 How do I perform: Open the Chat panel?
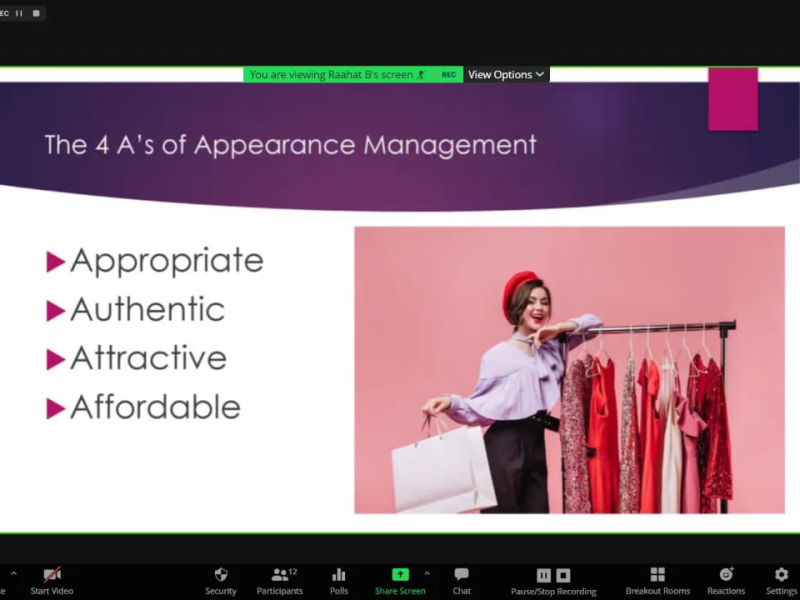coord(461,575)
